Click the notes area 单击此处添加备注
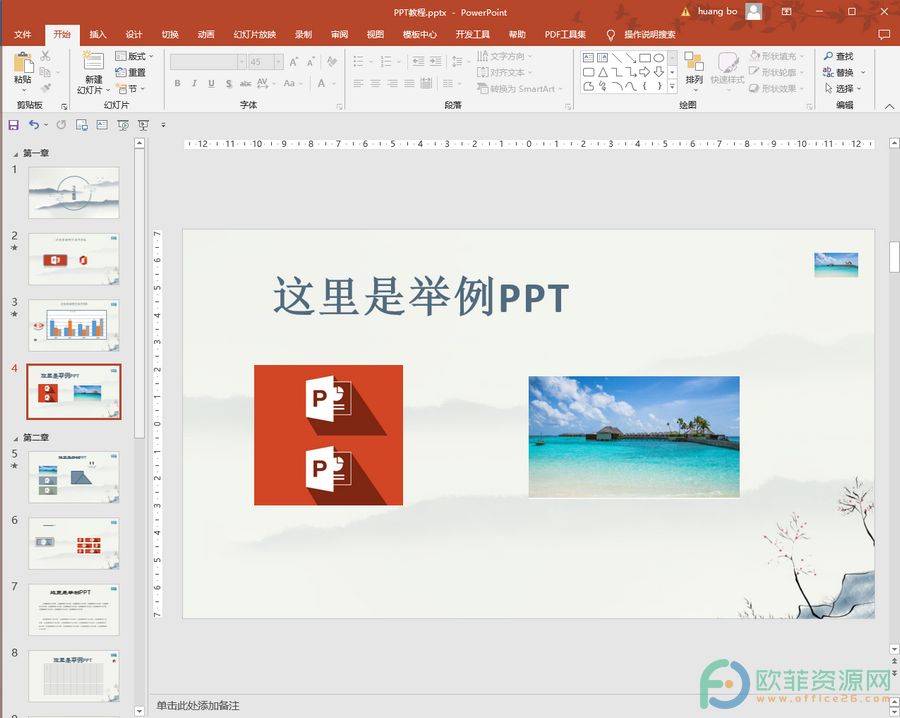 click(x=198, y=706)
